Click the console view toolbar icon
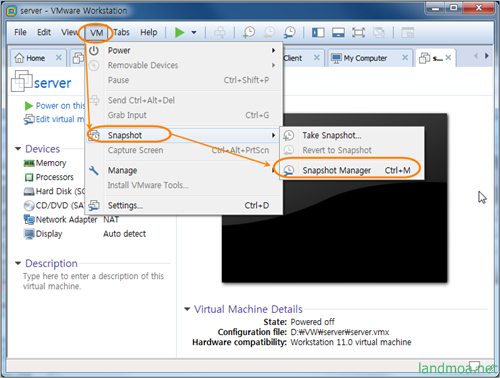Viewport: 500px width, 378px height. 407,33
